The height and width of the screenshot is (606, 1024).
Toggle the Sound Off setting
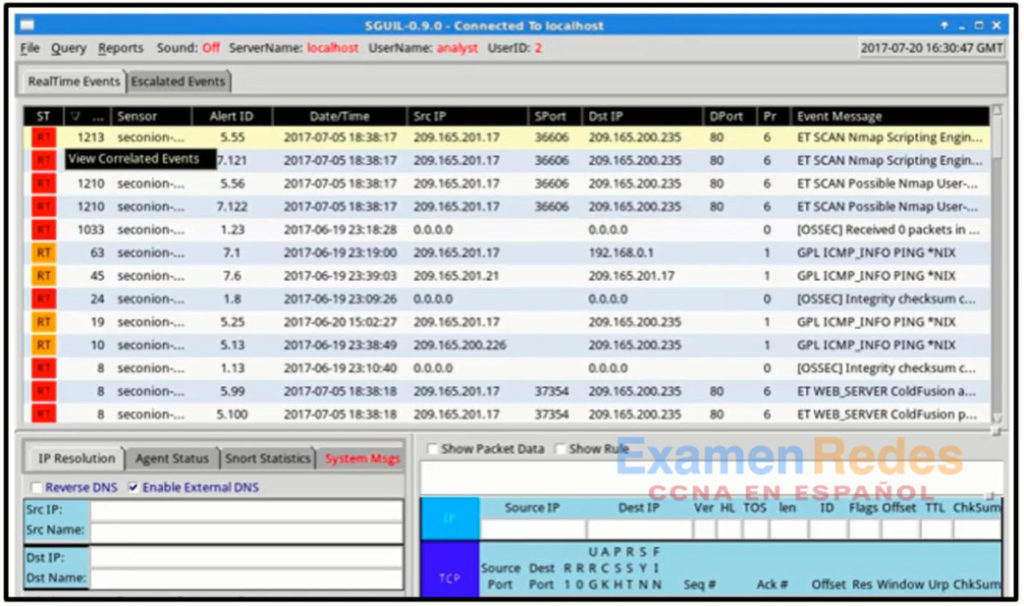pyautogui.click(x=210, y=48)
